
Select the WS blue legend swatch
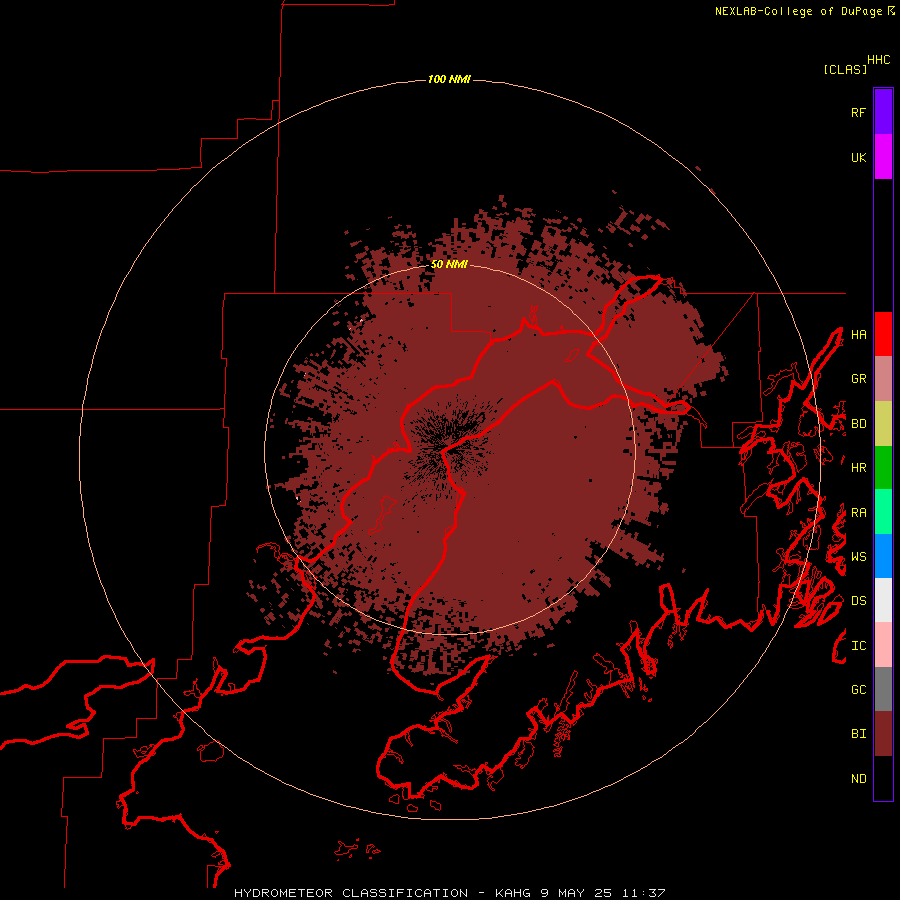point(883,556)
